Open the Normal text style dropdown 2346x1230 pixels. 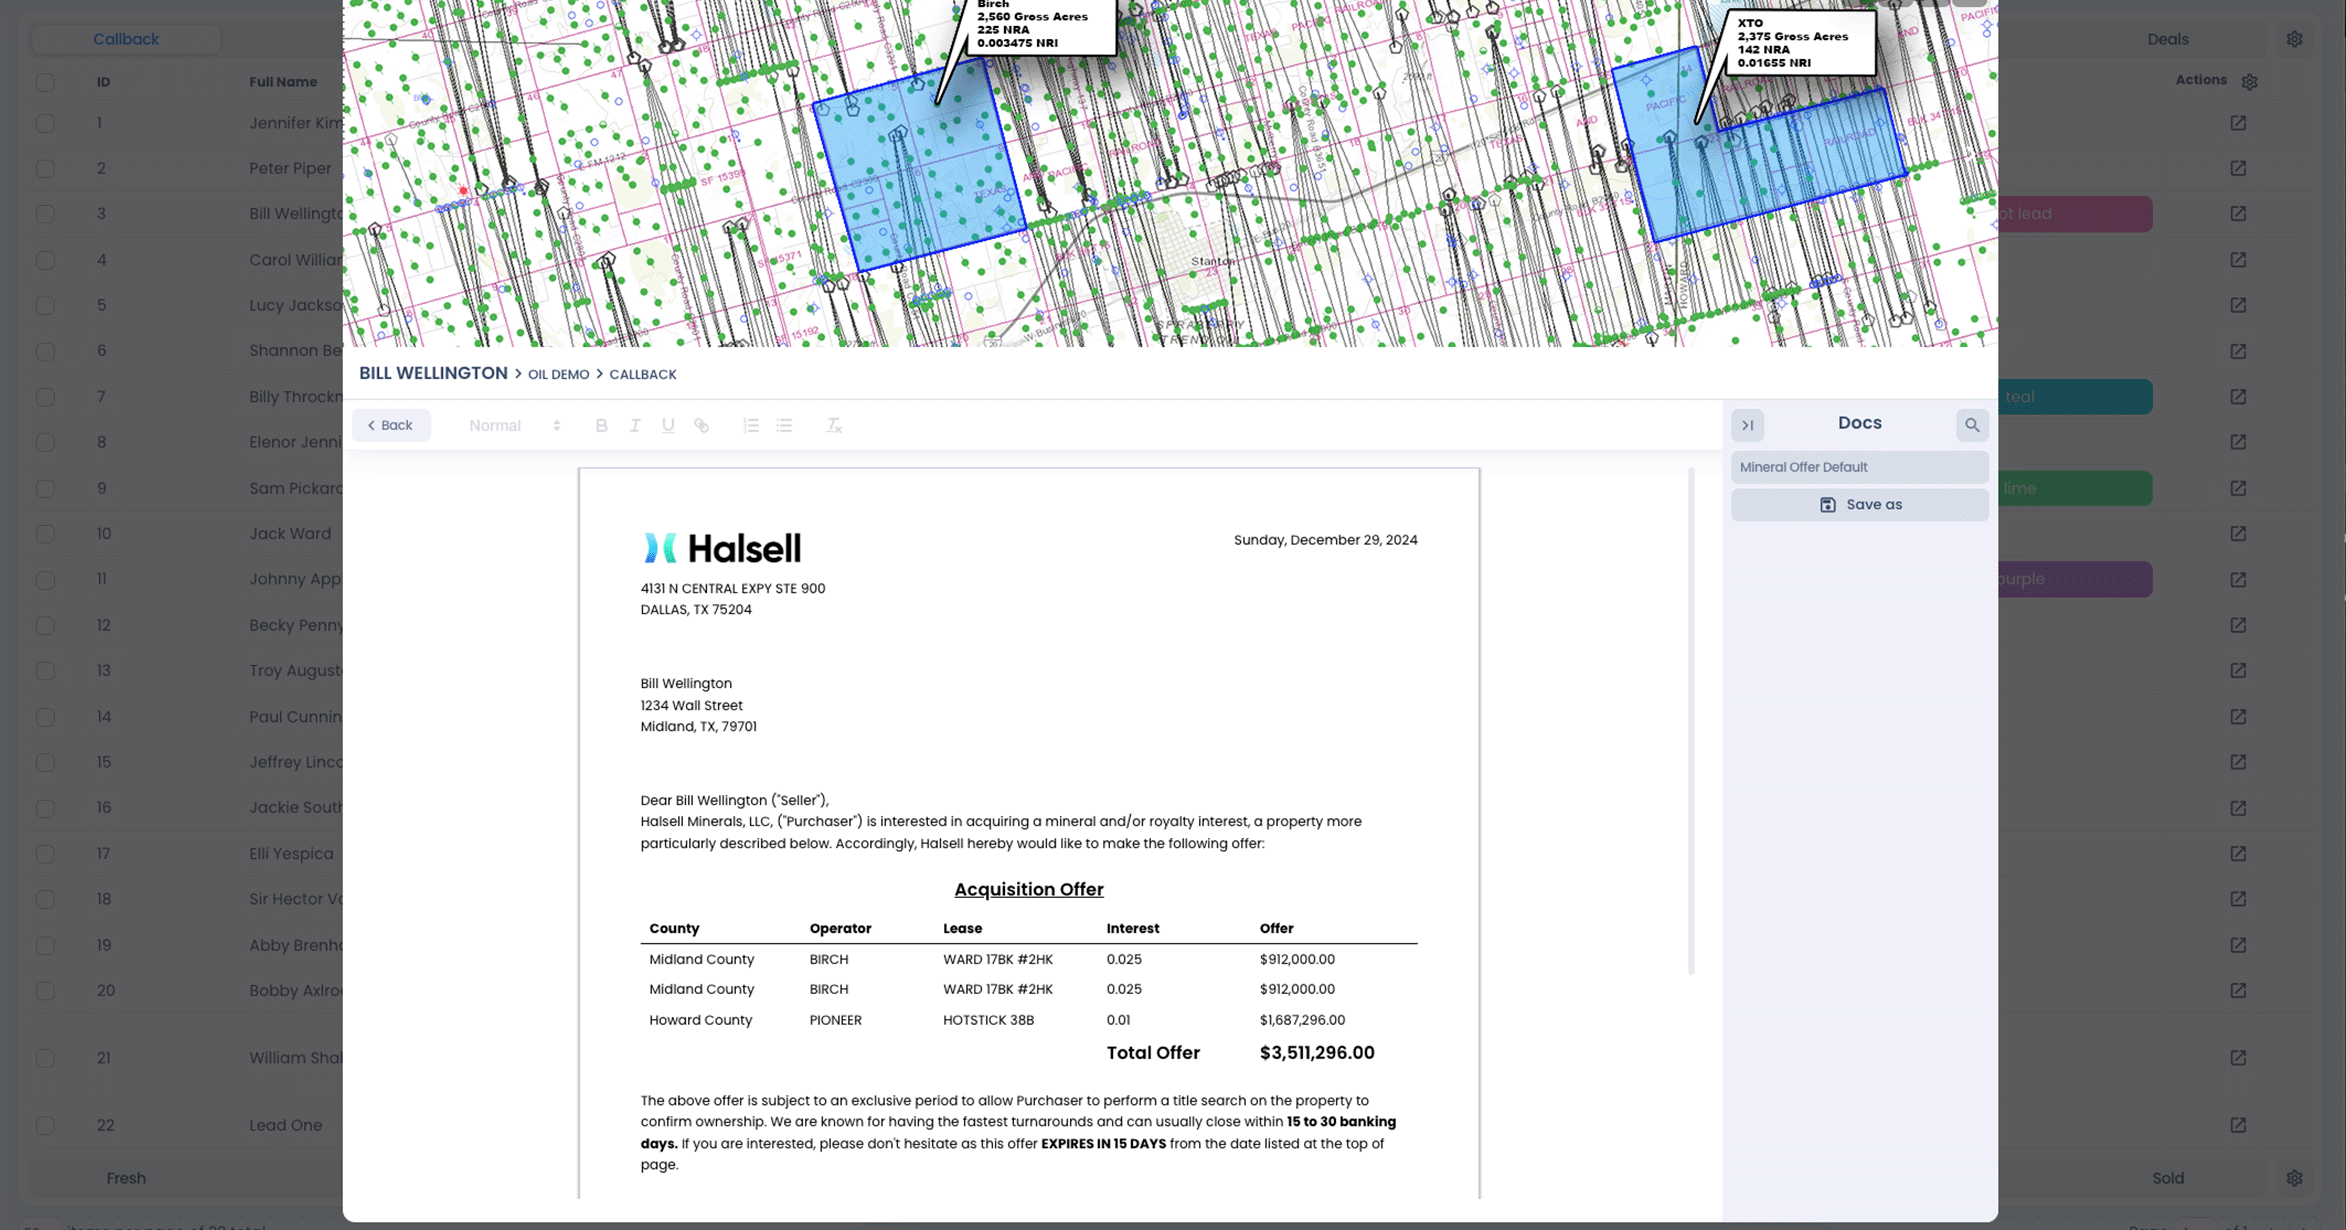514,425
